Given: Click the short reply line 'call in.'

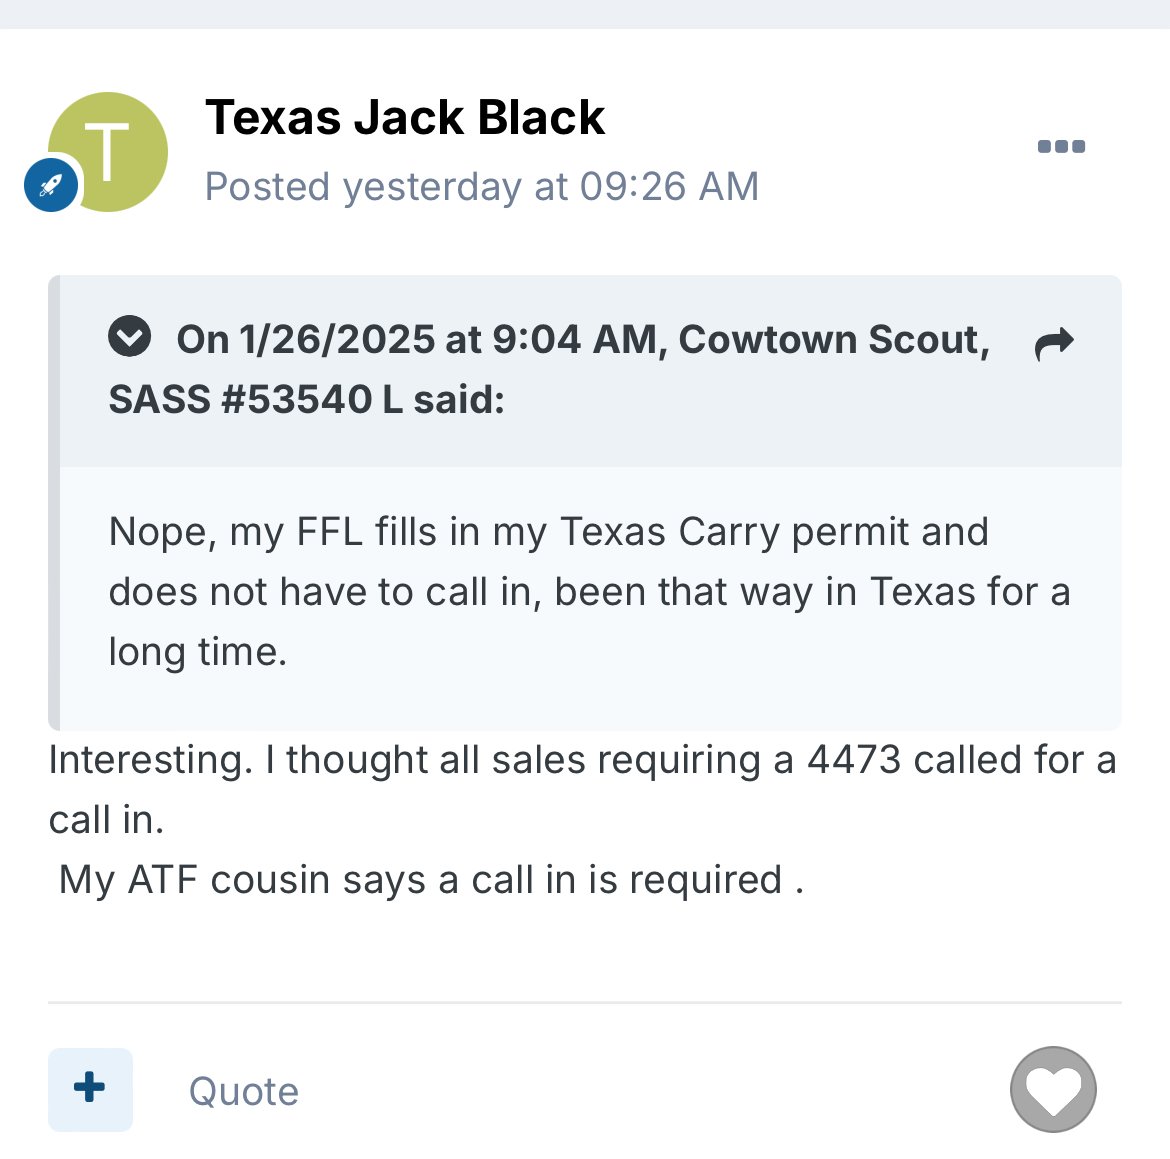Looking at the screenshot, I should (106, 820).
